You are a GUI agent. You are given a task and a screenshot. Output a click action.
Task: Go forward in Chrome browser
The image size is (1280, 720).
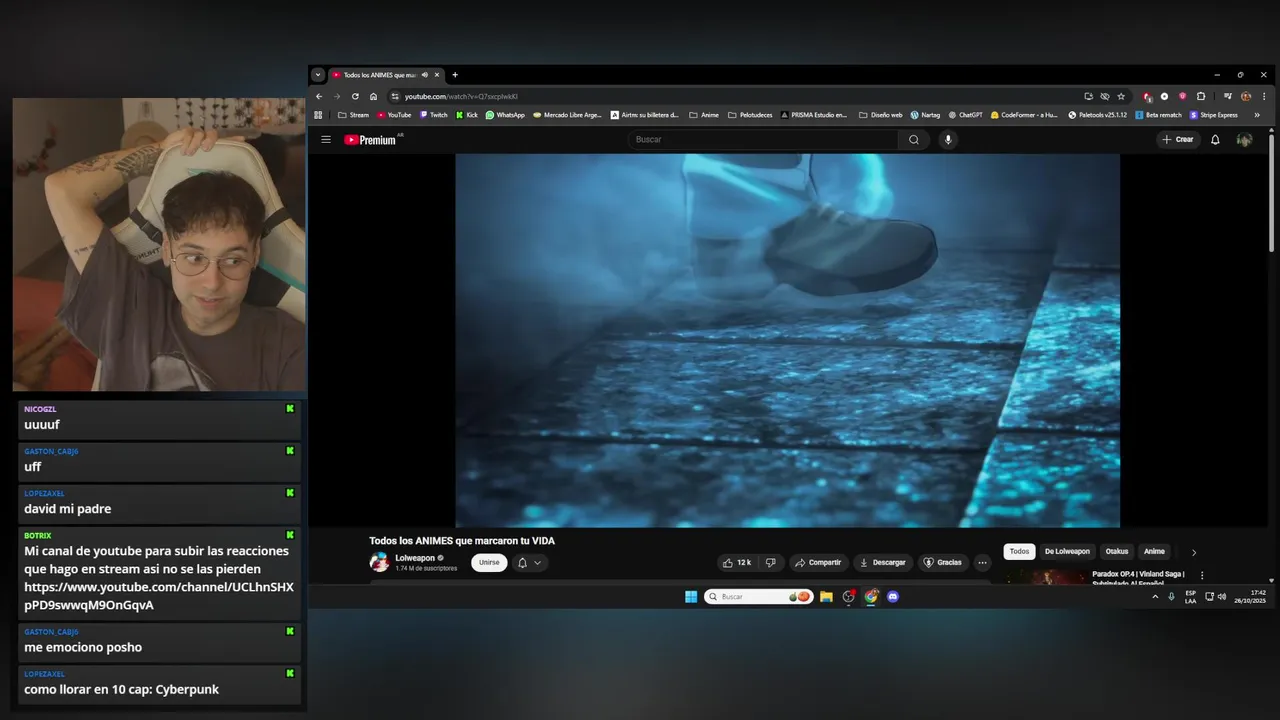[337, 97]
